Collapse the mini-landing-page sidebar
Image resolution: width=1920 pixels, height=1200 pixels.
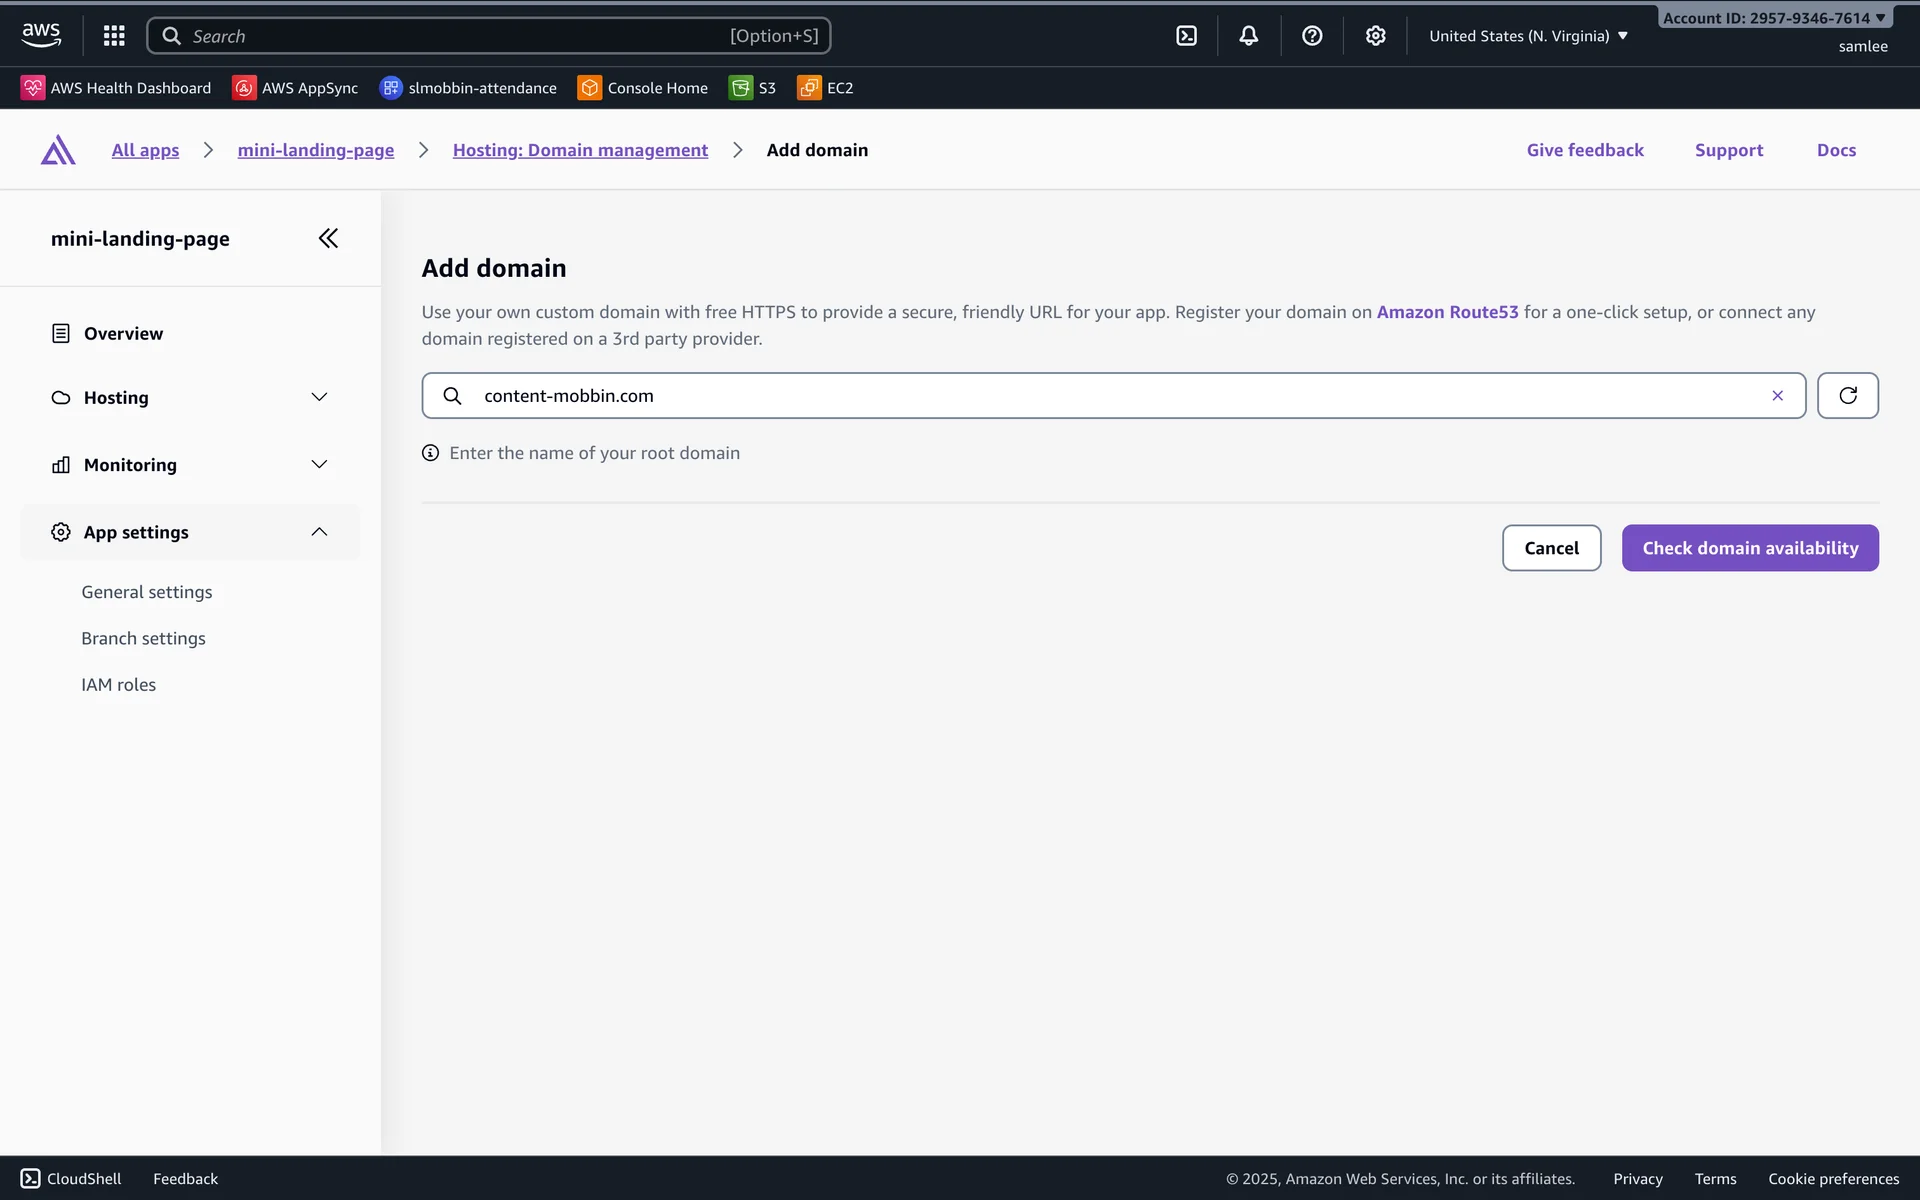click(328, 238)
